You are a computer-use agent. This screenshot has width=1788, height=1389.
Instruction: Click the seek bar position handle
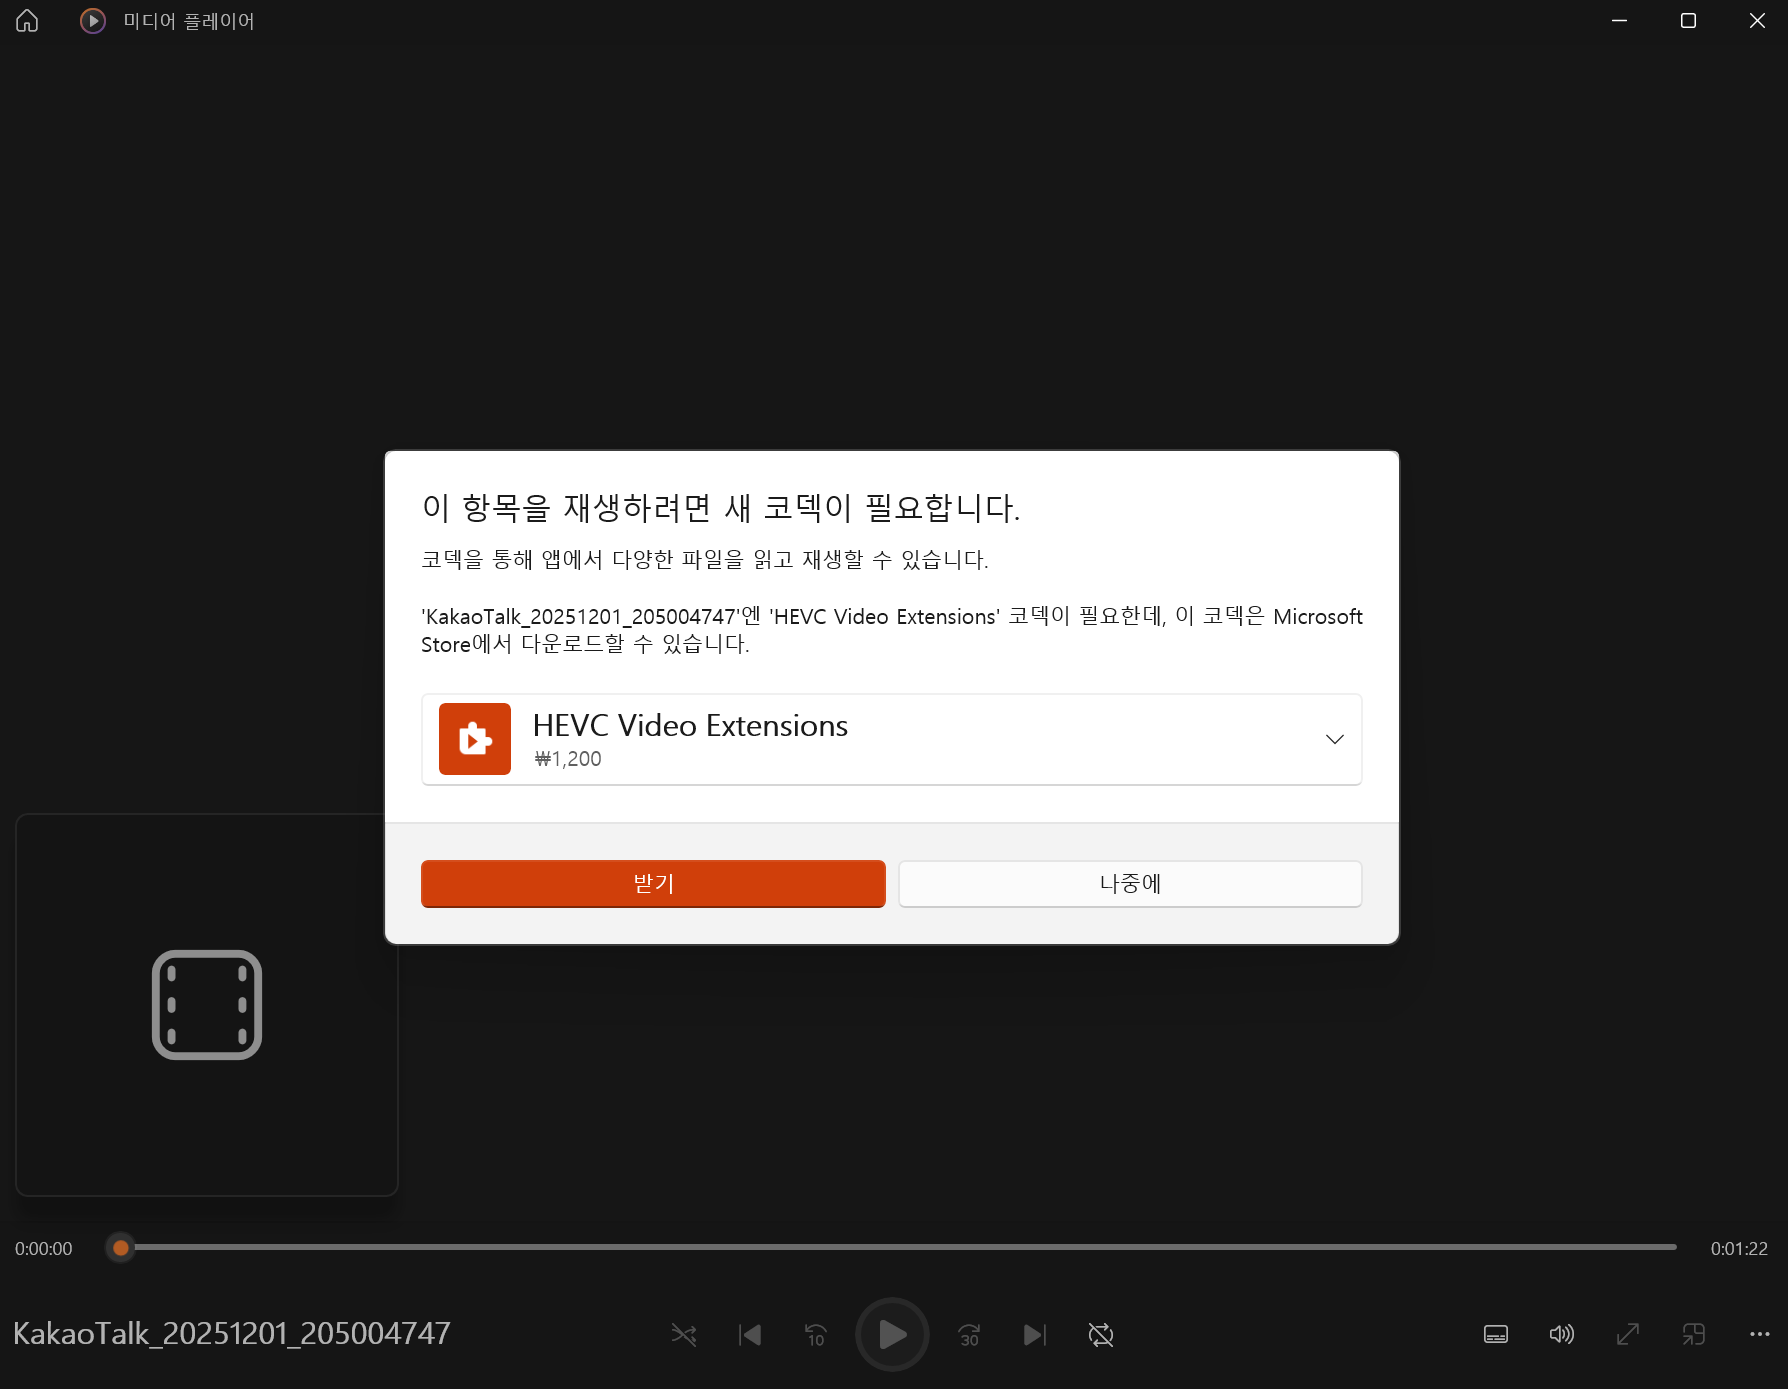click(x=121, y=1248)
